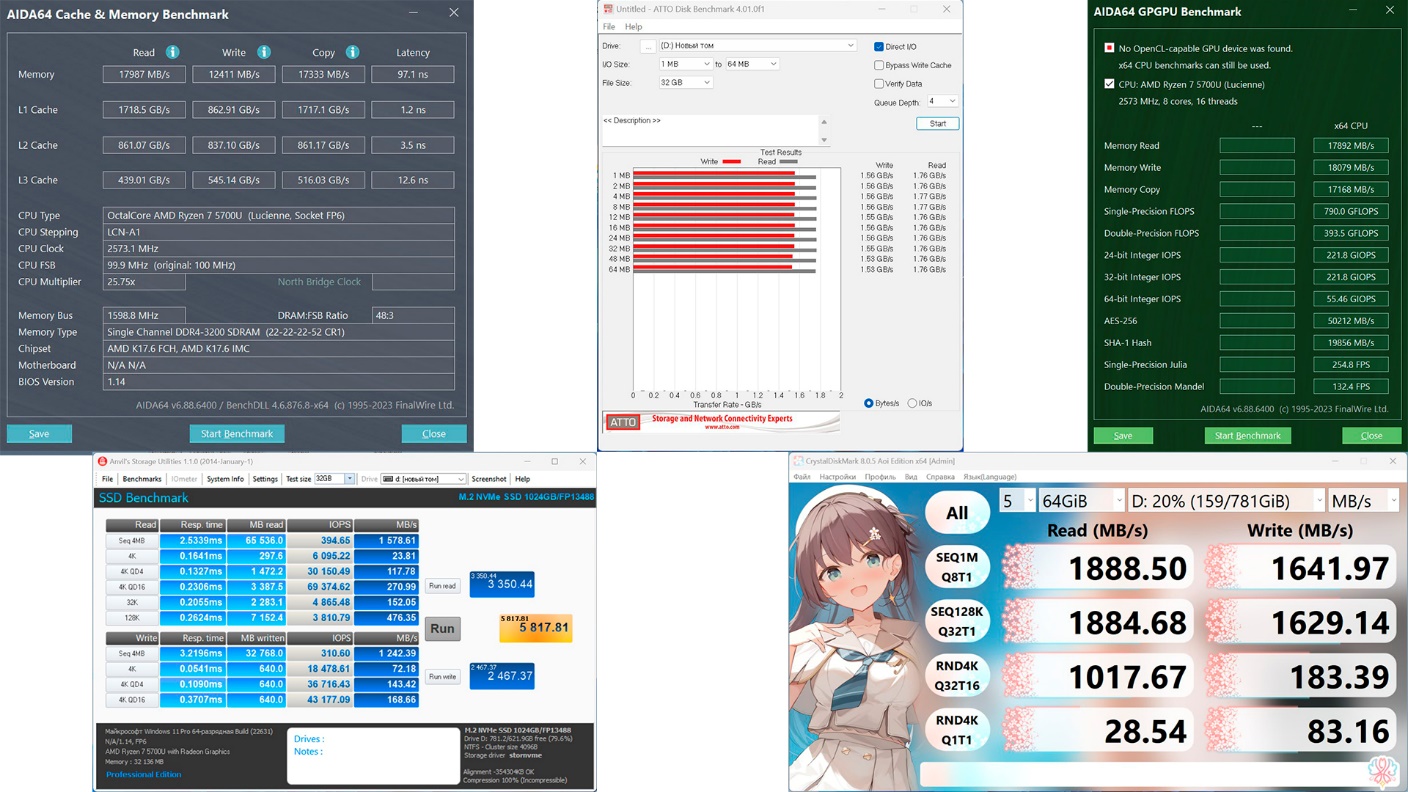Screen dimensions: 1408x792
Task: Enable Bypass Write Cache in ATTO
Action: pyautogui.click(x=879, y=65)
